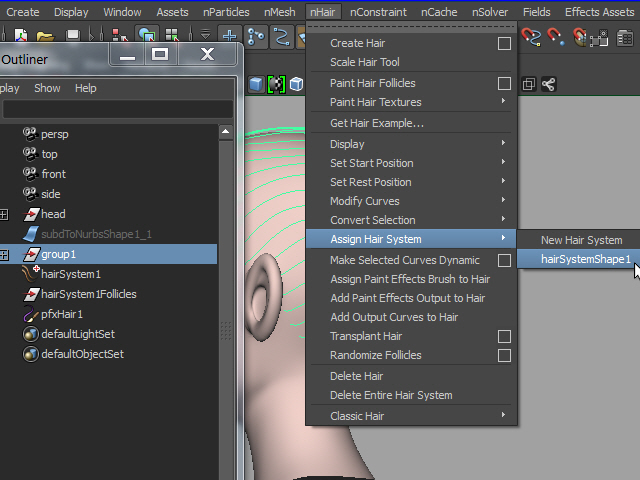Click the Outliner scrollbar up arrow
Screen dimensions: 640x480
coord(226,132)
